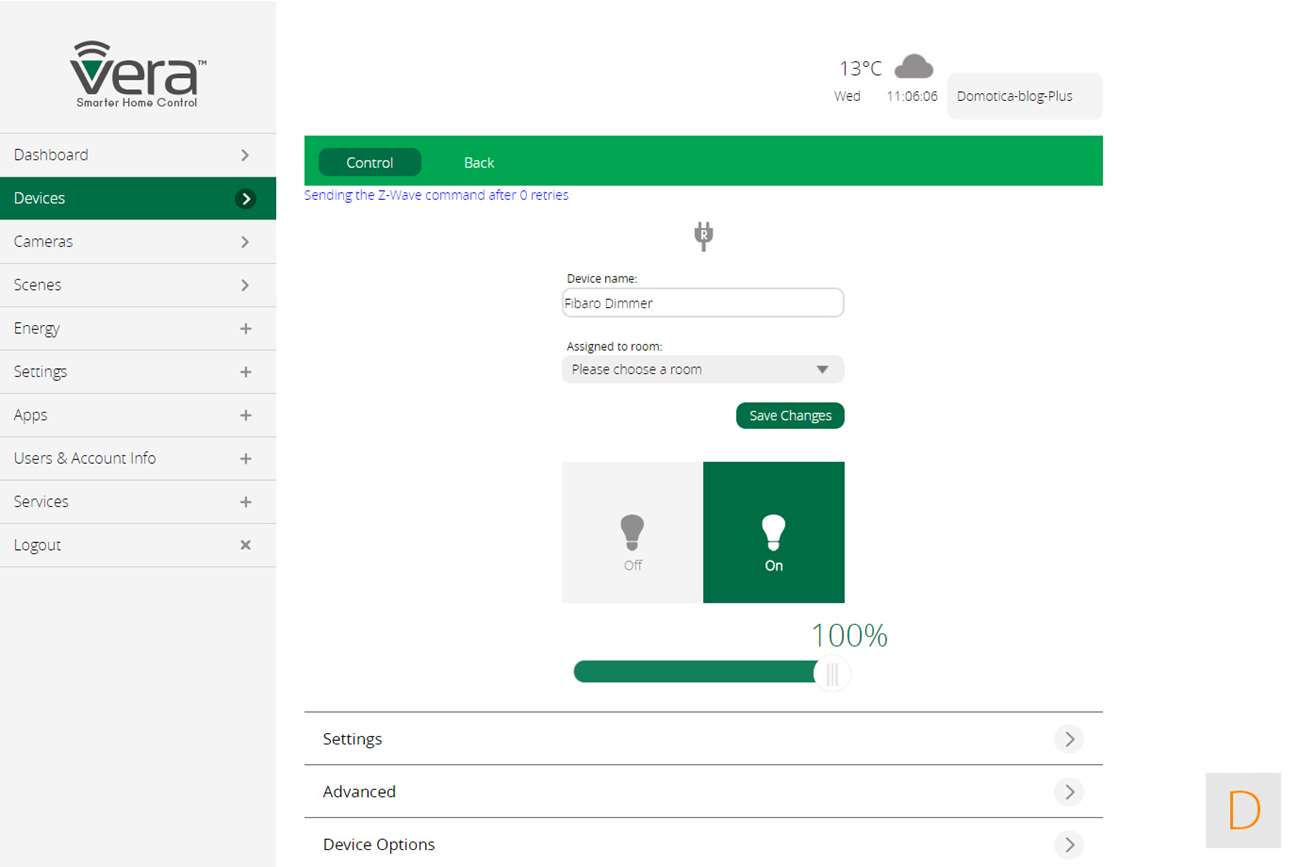Screen dimensions: 1300x867
Task: Click the Device name input field
Action: [702, 303]
